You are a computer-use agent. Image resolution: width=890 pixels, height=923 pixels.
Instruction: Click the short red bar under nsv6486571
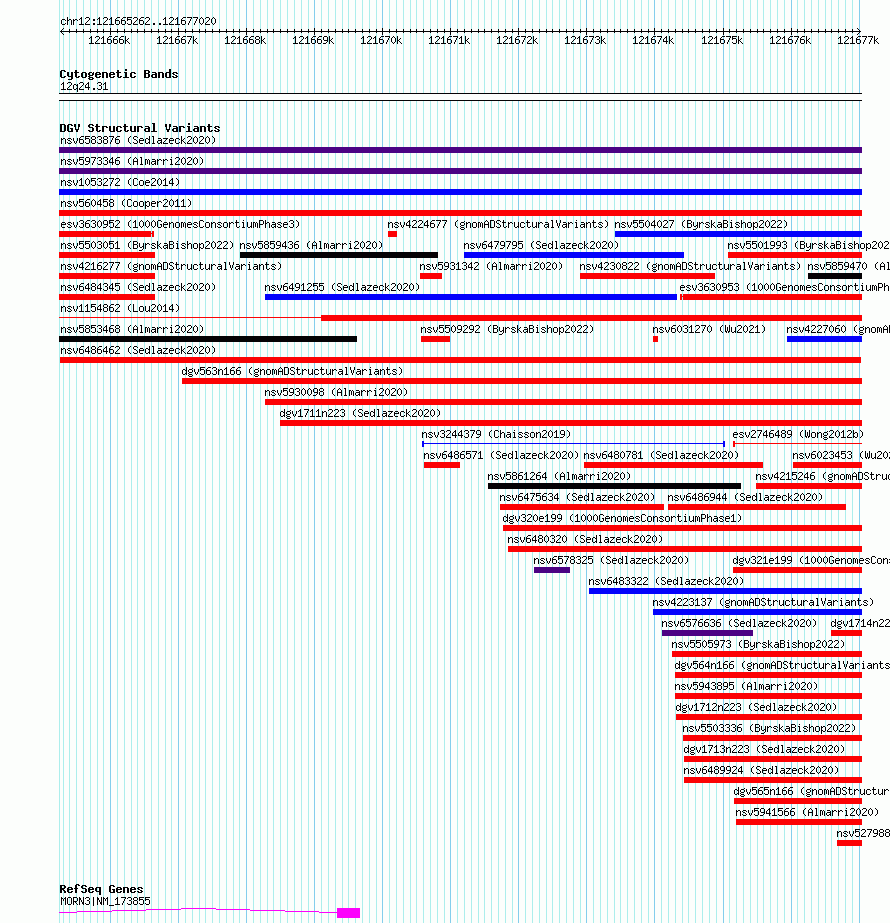pyautogui.click(x=441, y=465)
